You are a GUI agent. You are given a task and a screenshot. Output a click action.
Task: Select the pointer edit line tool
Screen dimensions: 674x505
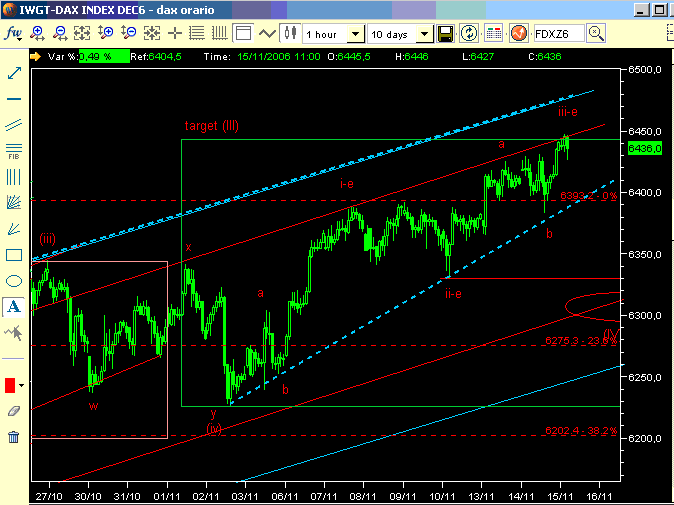(x=14, y=333)
